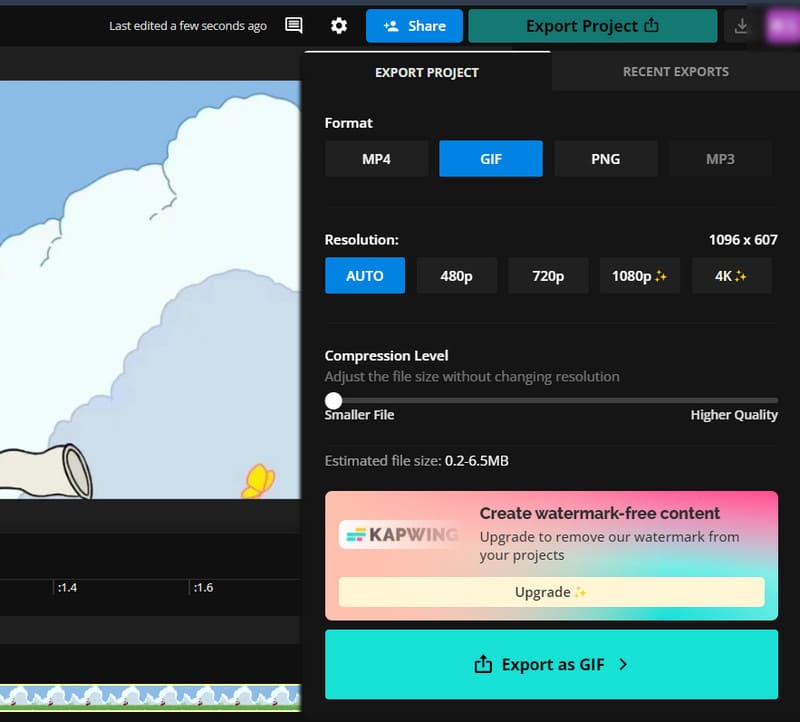Click the compression level slider handle
This screenshot has width=800, height=722.
(x=333, y=401)
